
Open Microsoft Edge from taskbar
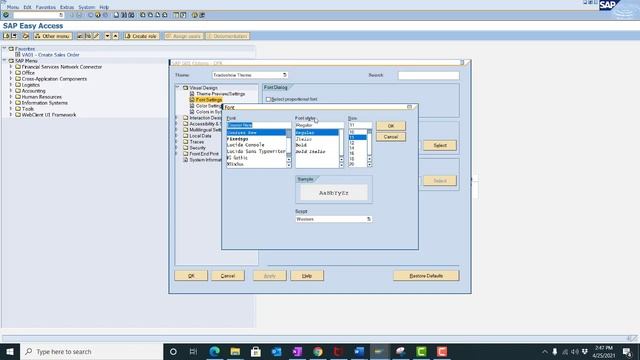click(x=214, y=351)
